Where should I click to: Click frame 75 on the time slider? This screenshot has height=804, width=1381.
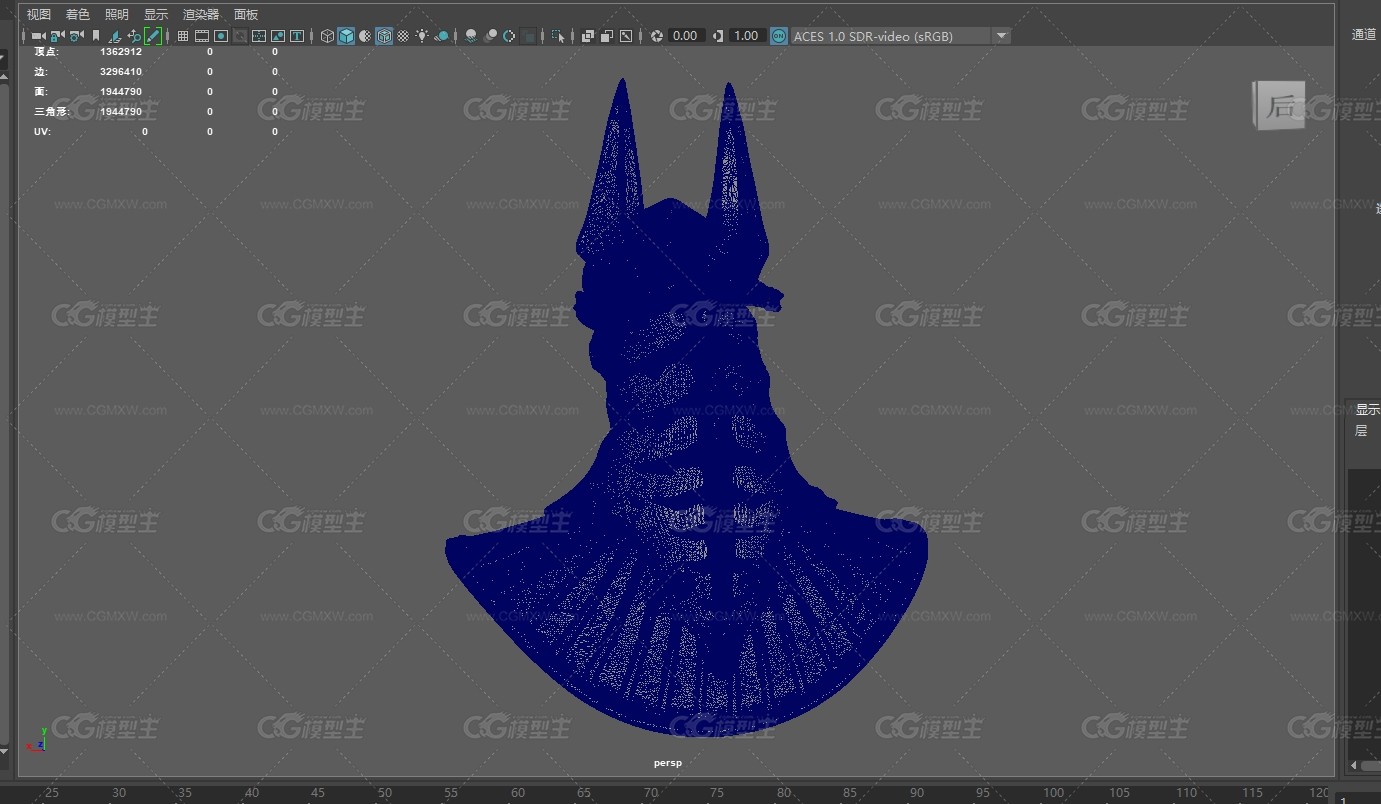(718, 793)
